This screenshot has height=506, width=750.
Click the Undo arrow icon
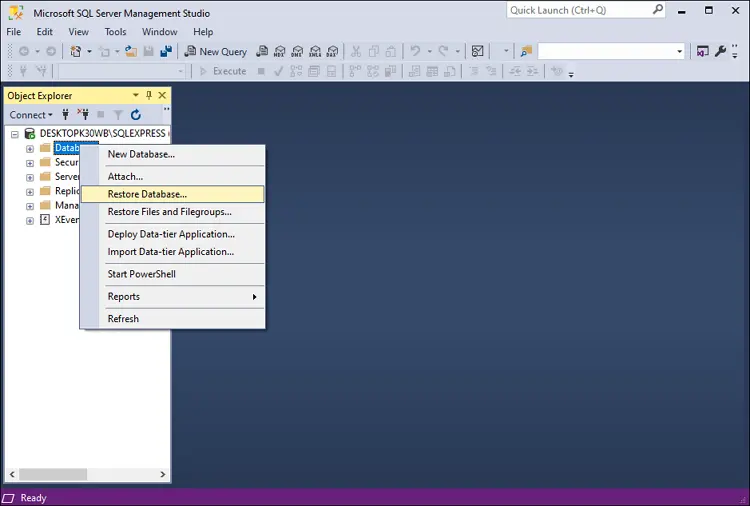point(415,51)
